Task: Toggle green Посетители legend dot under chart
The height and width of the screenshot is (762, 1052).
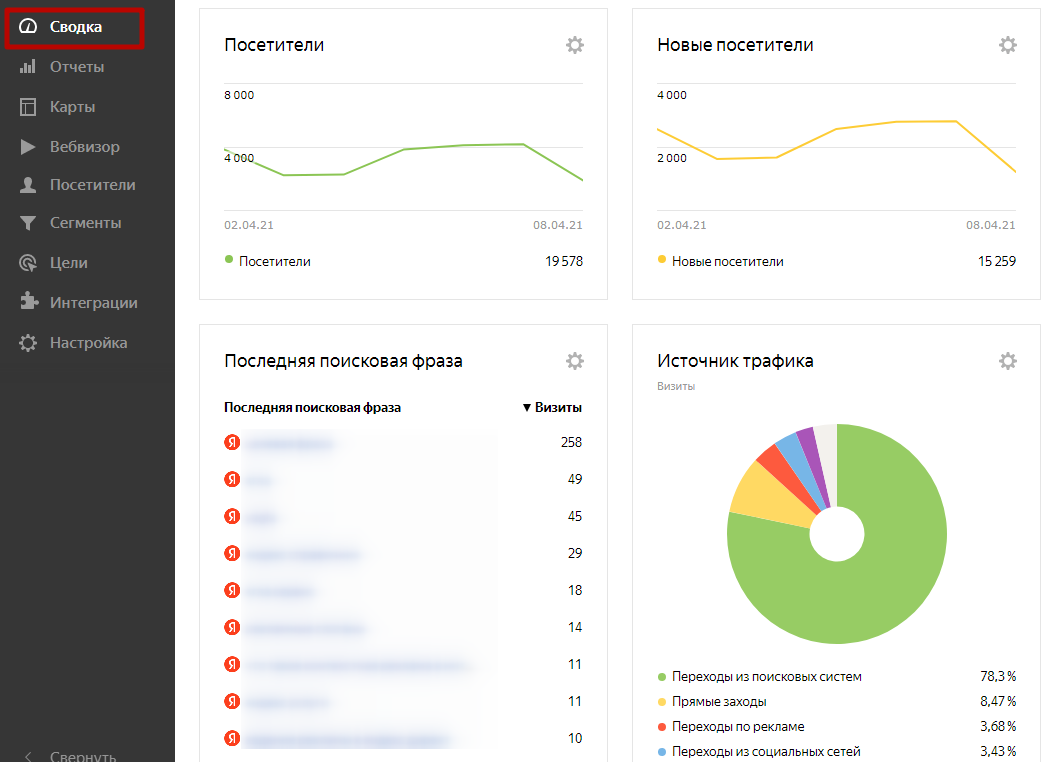Action: tap(229, 260)
